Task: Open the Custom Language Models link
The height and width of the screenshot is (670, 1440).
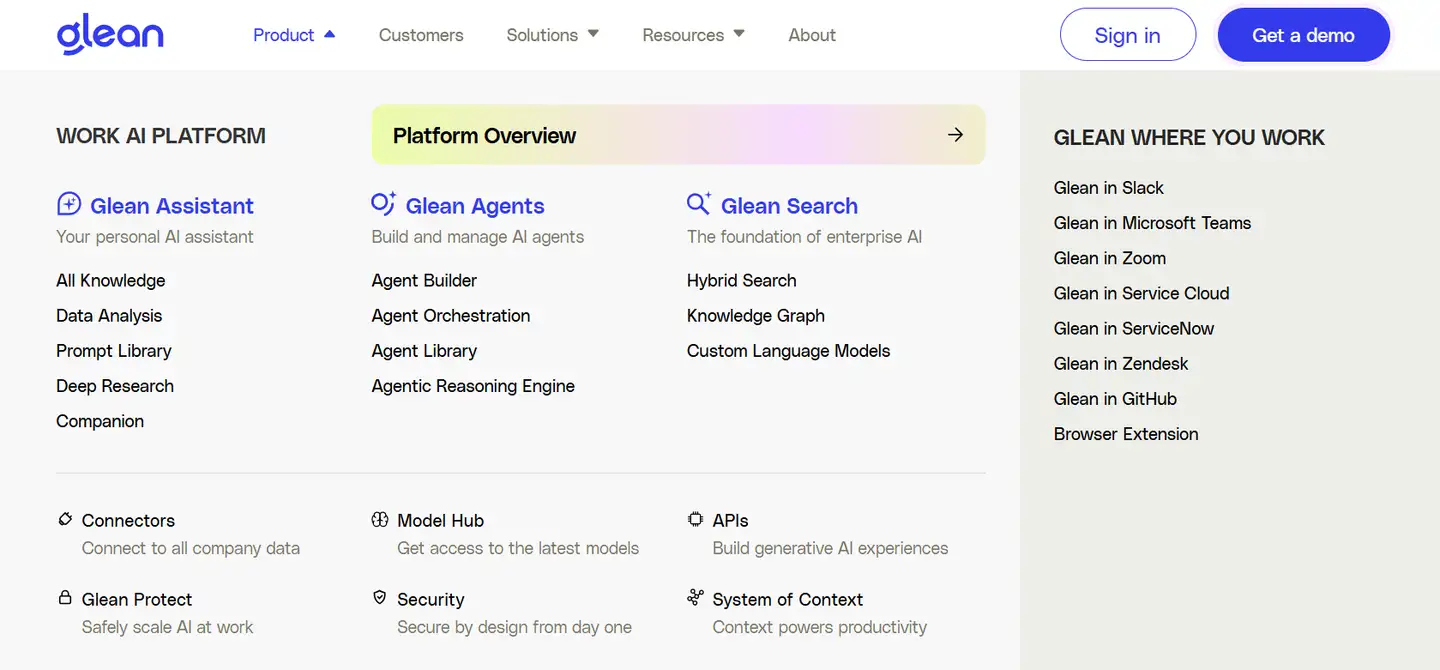Action: coord(788,351)
